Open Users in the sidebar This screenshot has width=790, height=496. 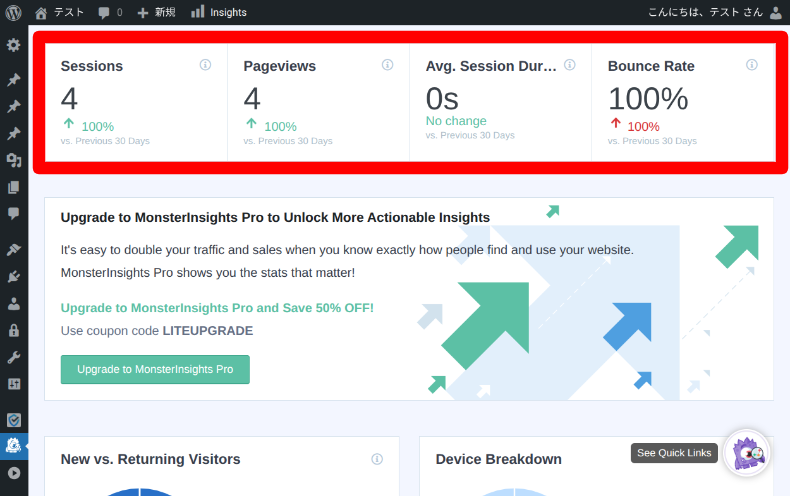point(14,303)
